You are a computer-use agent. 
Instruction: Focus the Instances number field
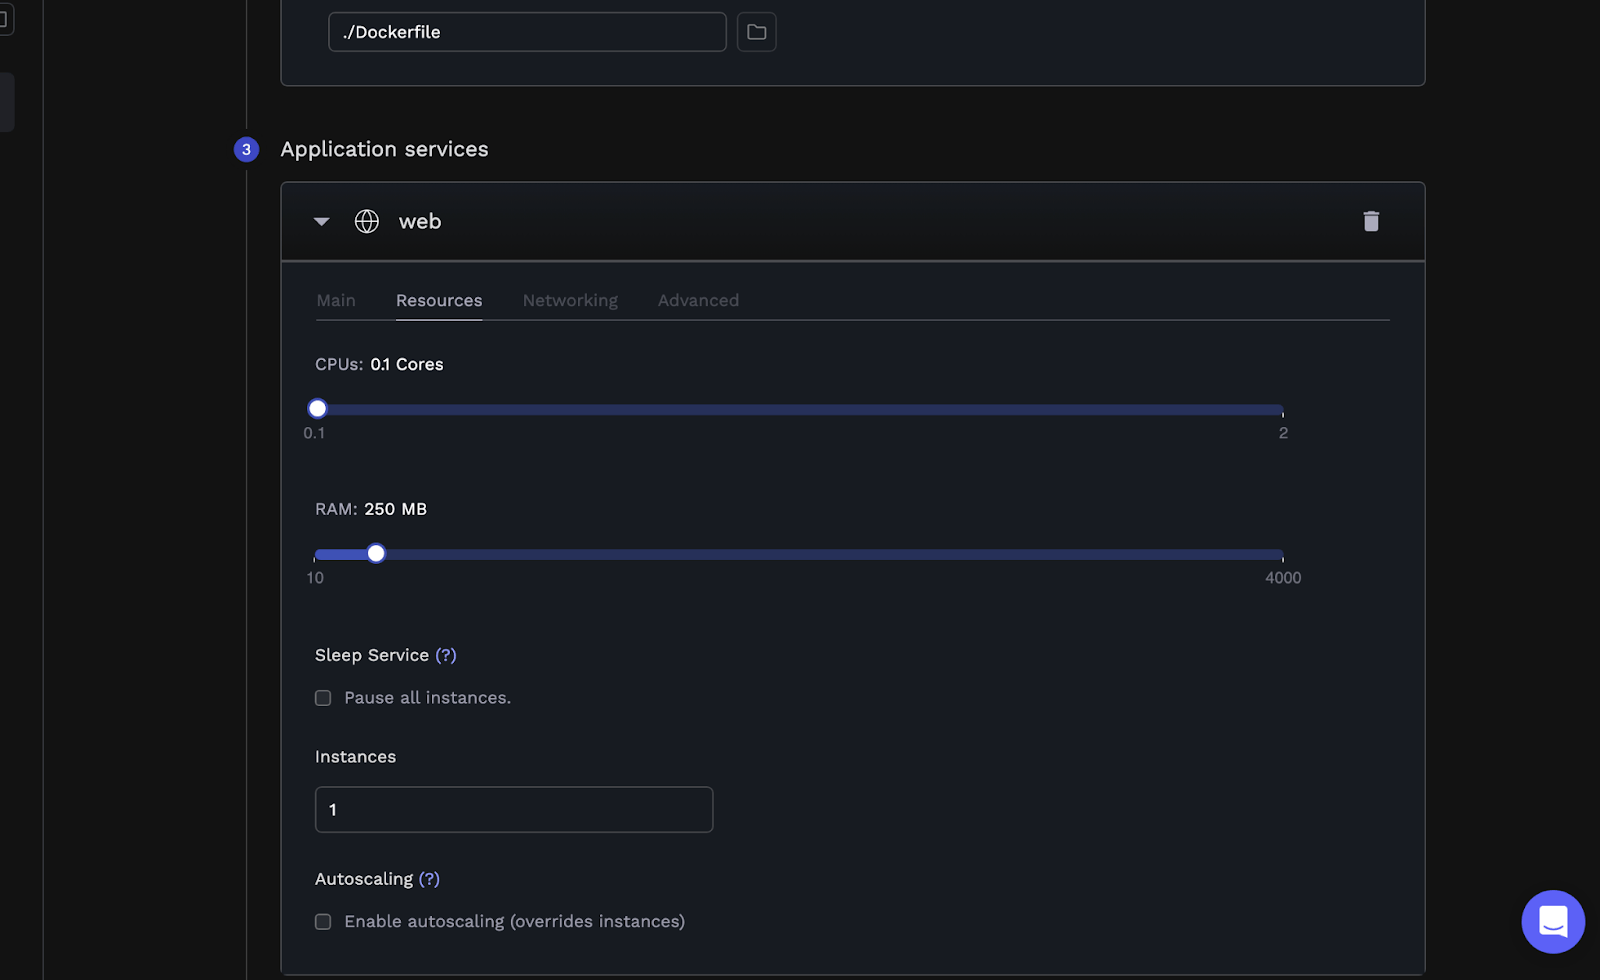tap(514, 809)
